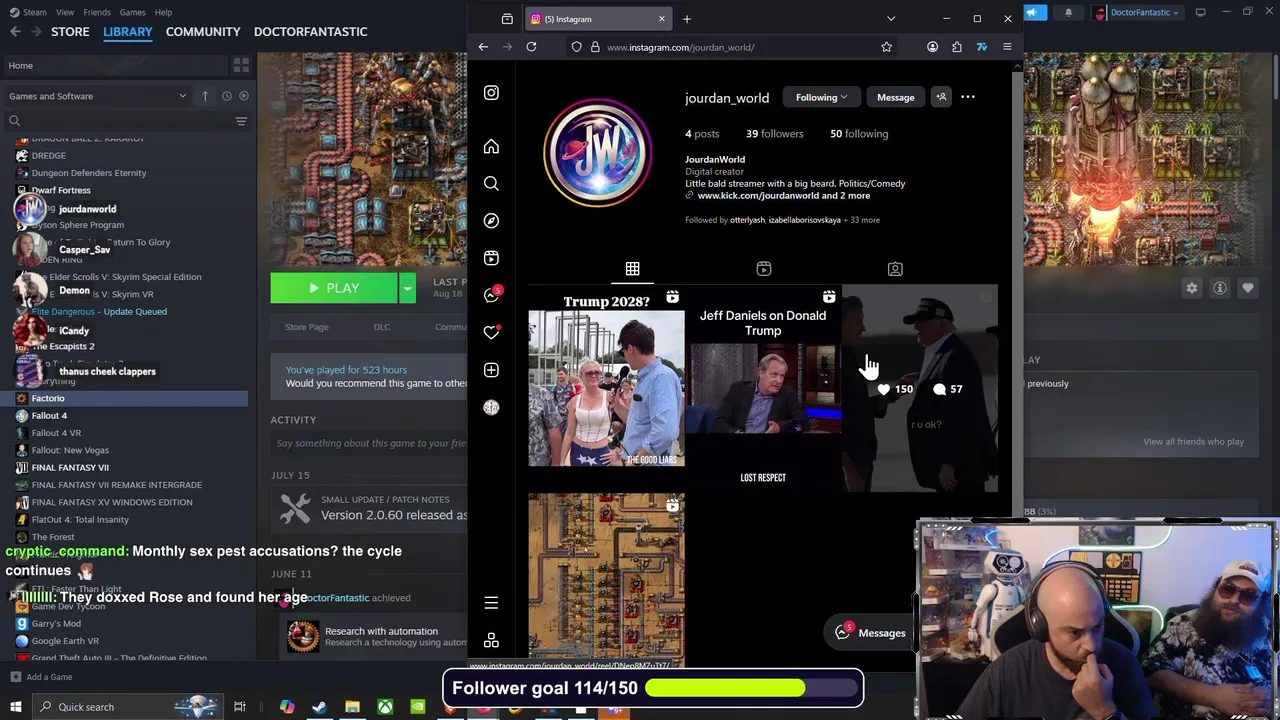Open own profile avatar in Instagram sidebar
The image size is (1280, 720).
pyautogui.click(x=491, y=407)
